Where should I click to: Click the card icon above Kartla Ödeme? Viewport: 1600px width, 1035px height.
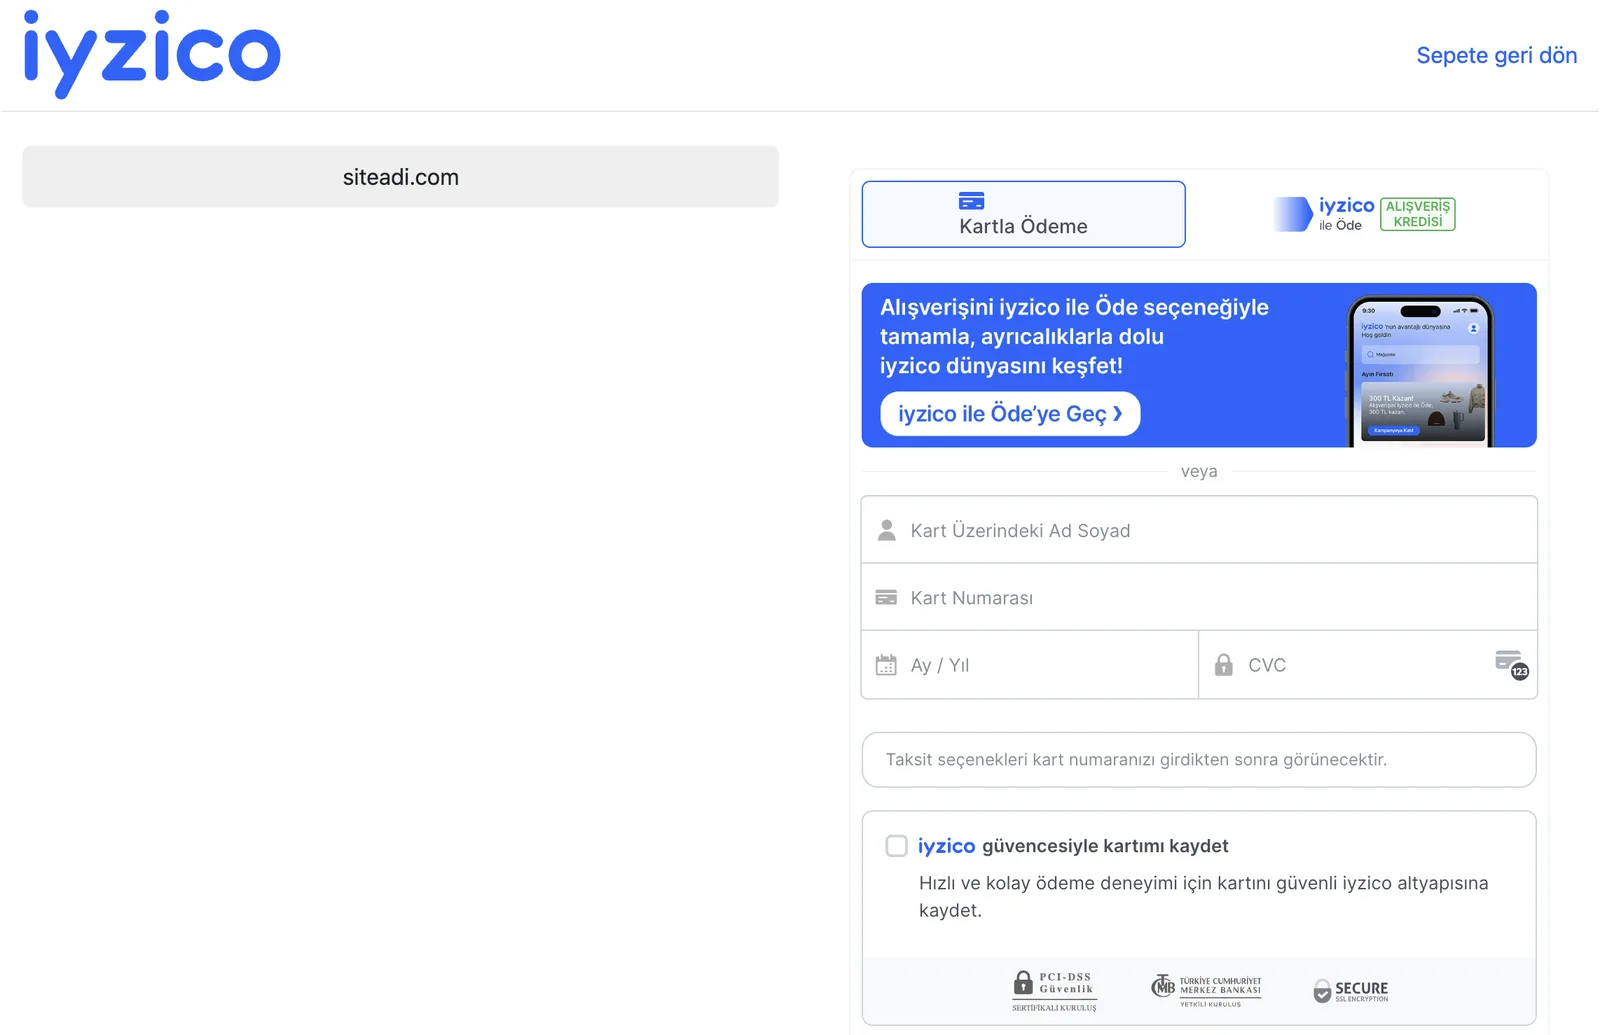[971, 201]
